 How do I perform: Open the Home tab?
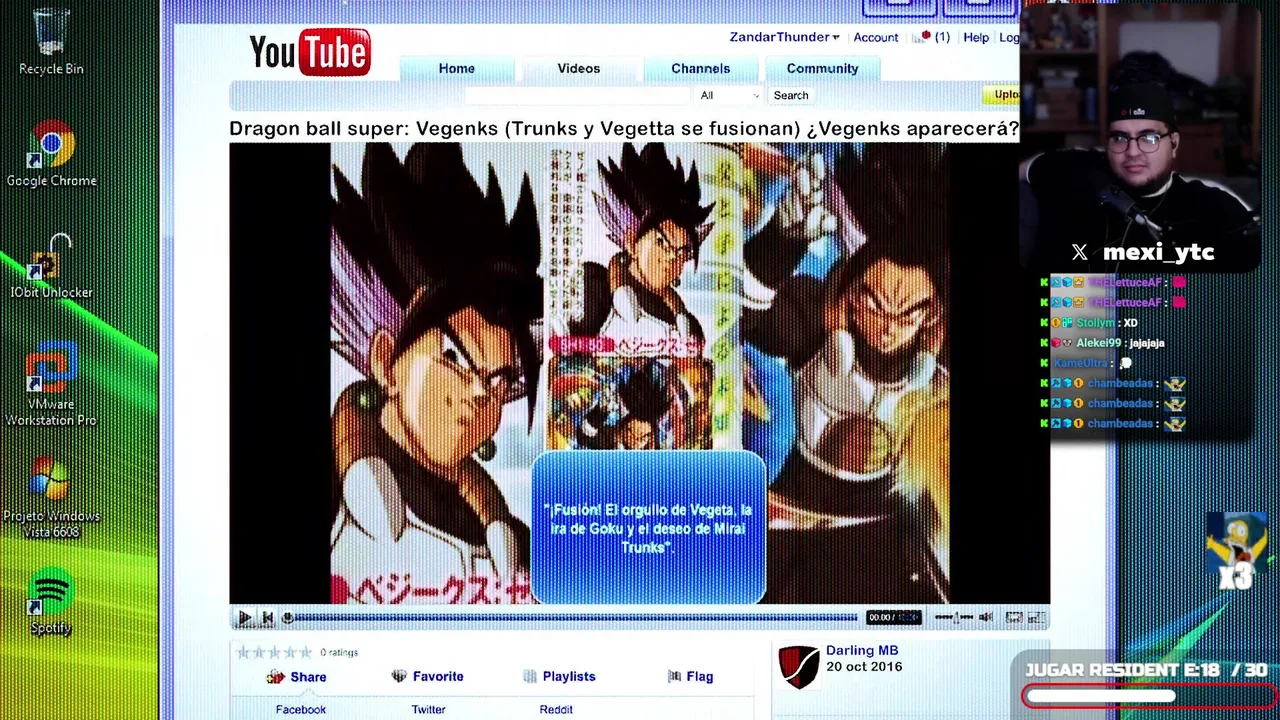point(457,68)
